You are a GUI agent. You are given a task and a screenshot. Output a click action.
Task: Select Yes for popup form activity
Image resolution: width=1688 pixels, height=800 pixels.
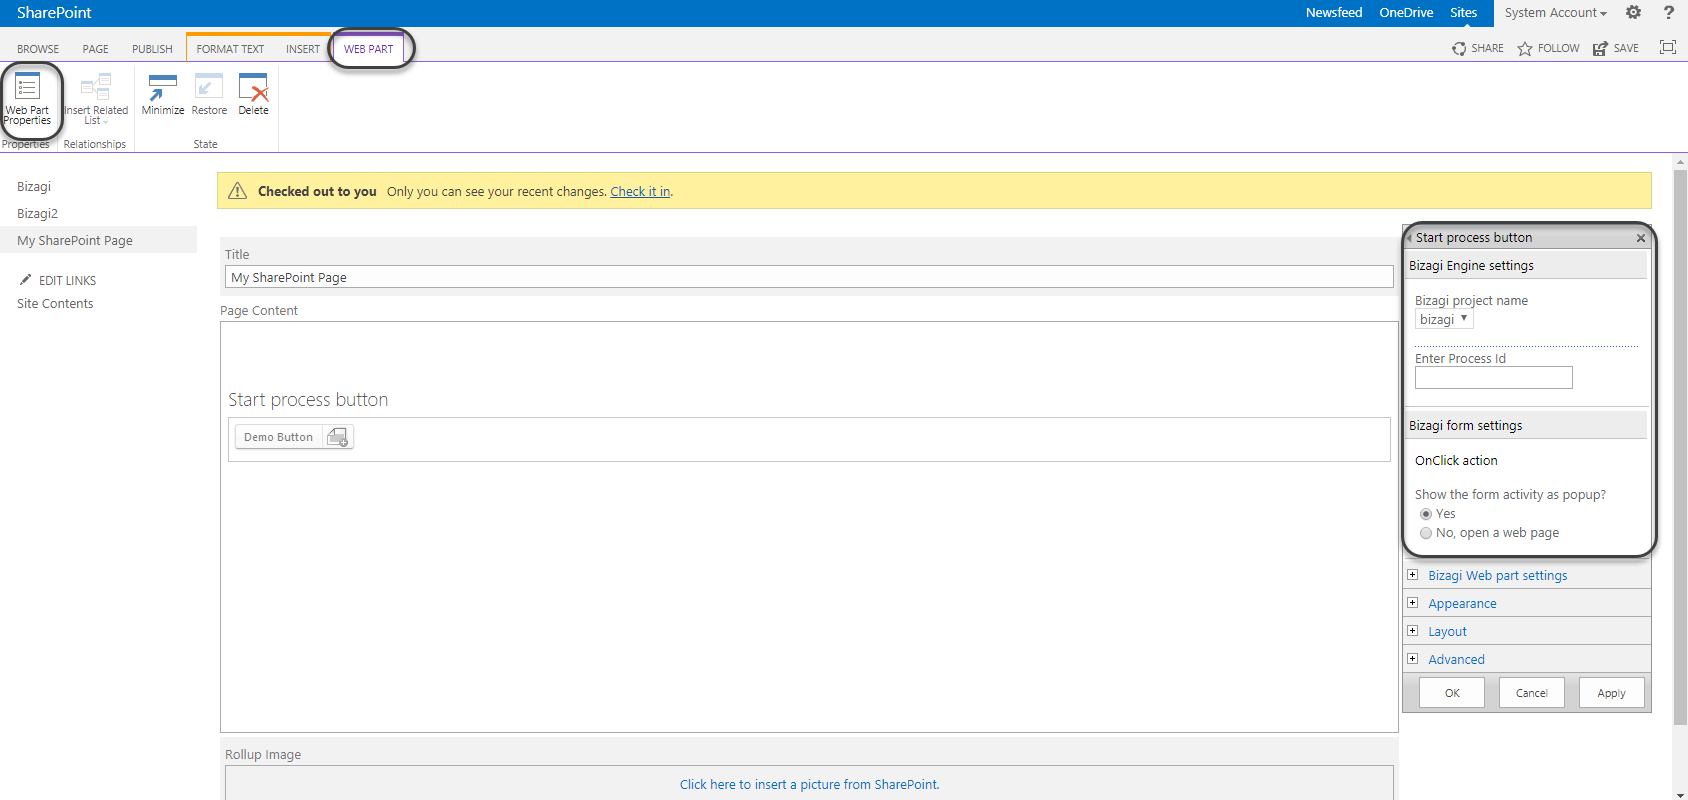1426,514
